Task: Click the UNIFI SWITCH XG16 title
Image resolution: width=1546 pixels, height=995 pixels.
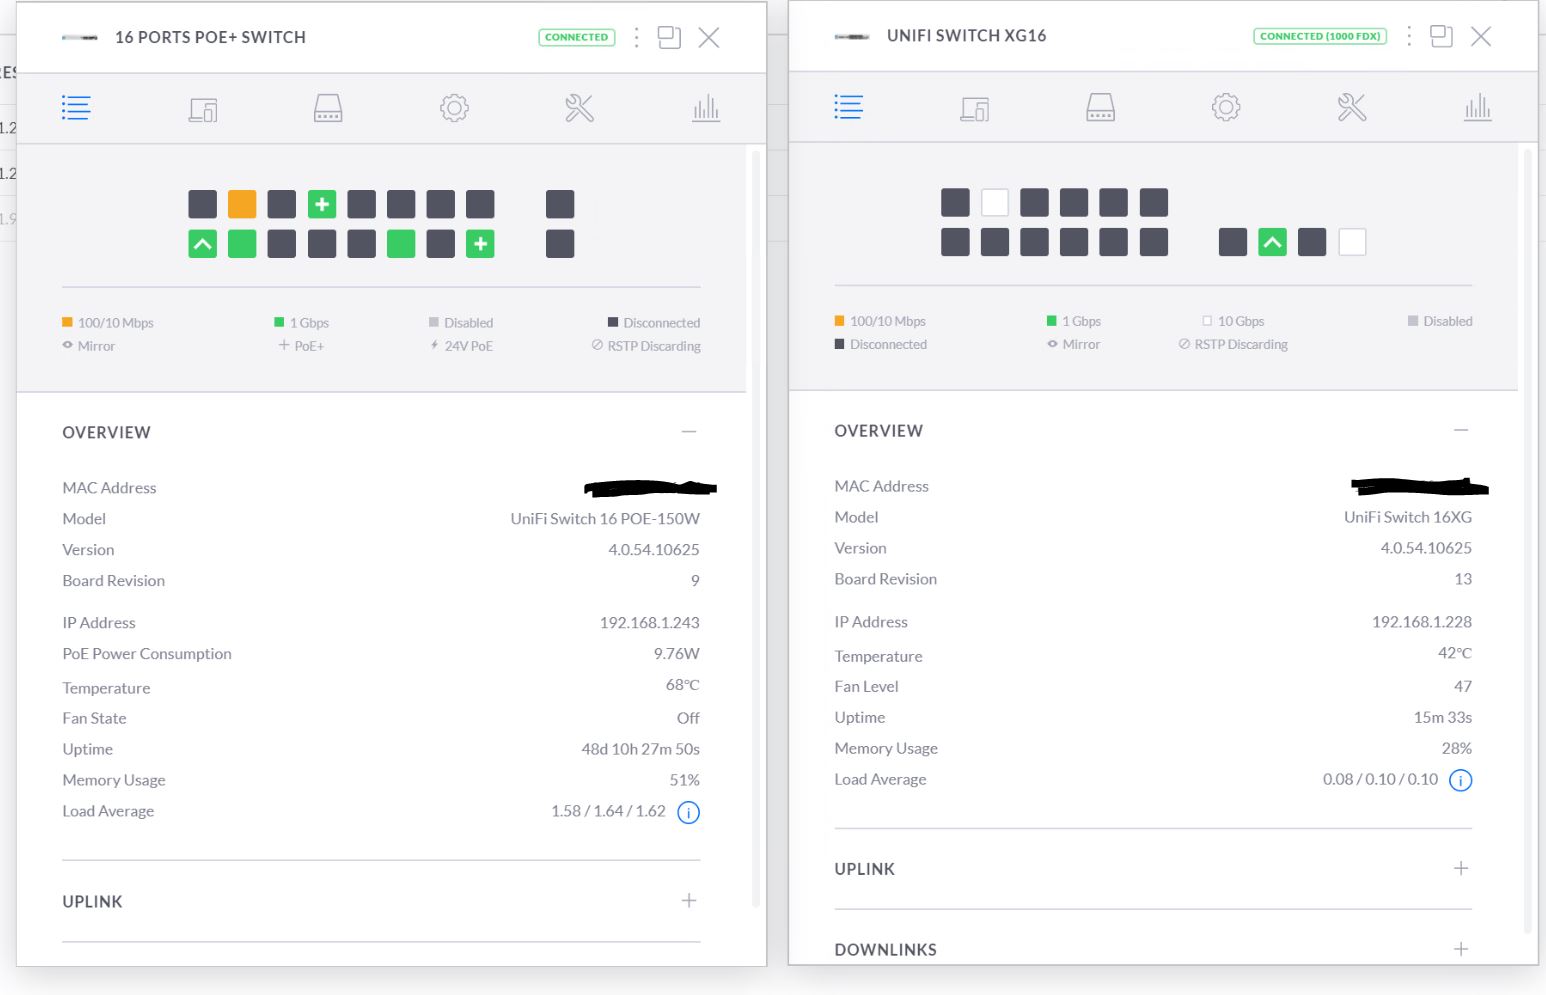Action: 967,35
